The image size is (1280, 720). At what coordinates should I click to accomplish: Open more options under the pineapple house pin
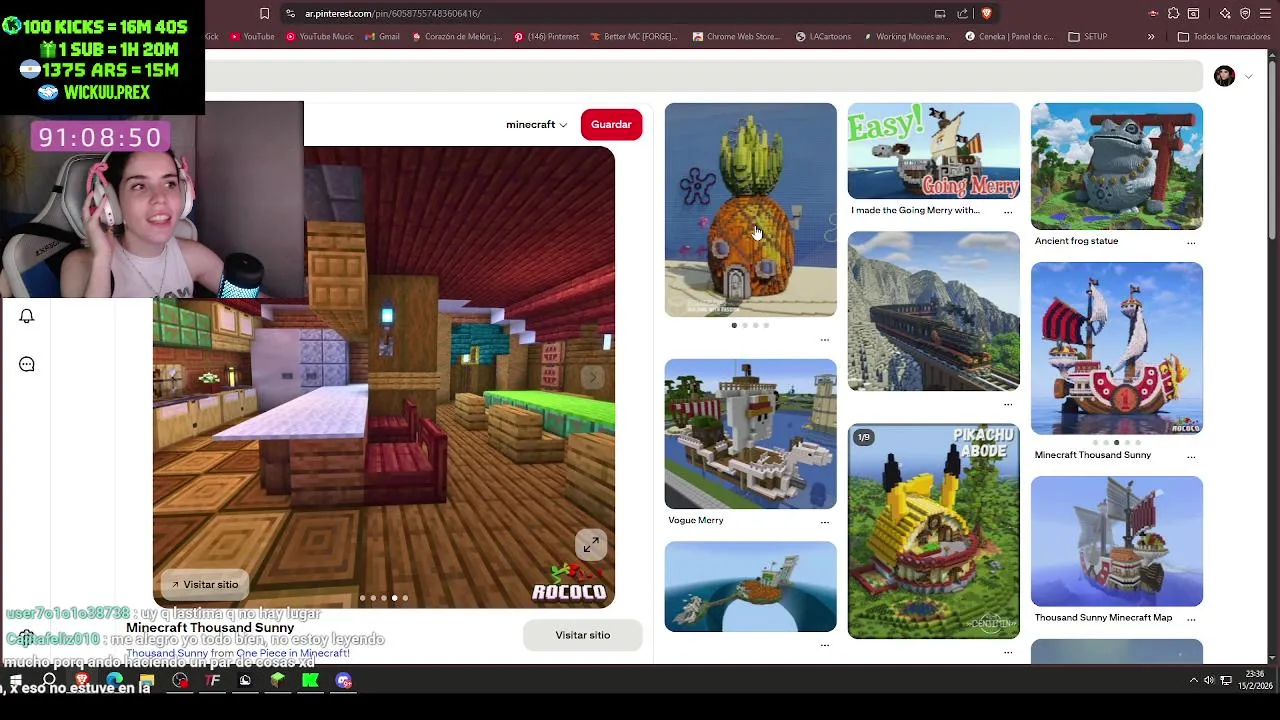click(825, 340)
